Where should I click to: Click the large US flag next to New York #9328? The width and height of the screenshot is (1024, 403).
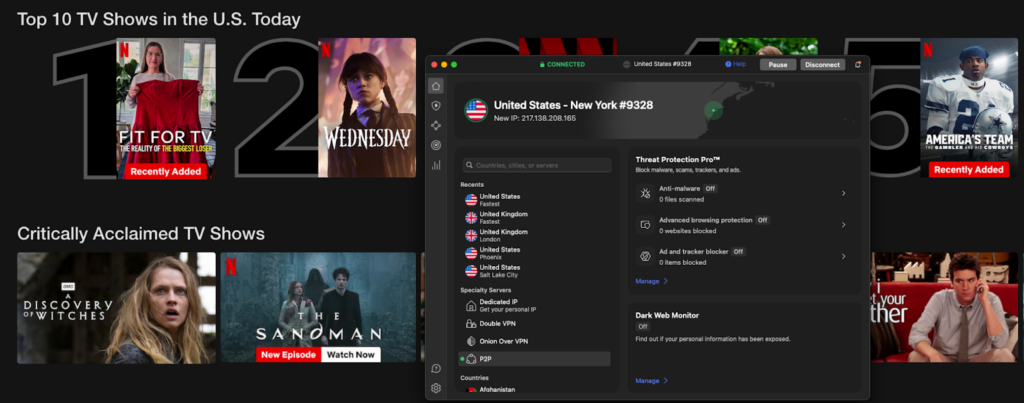[x=476, y=110]
